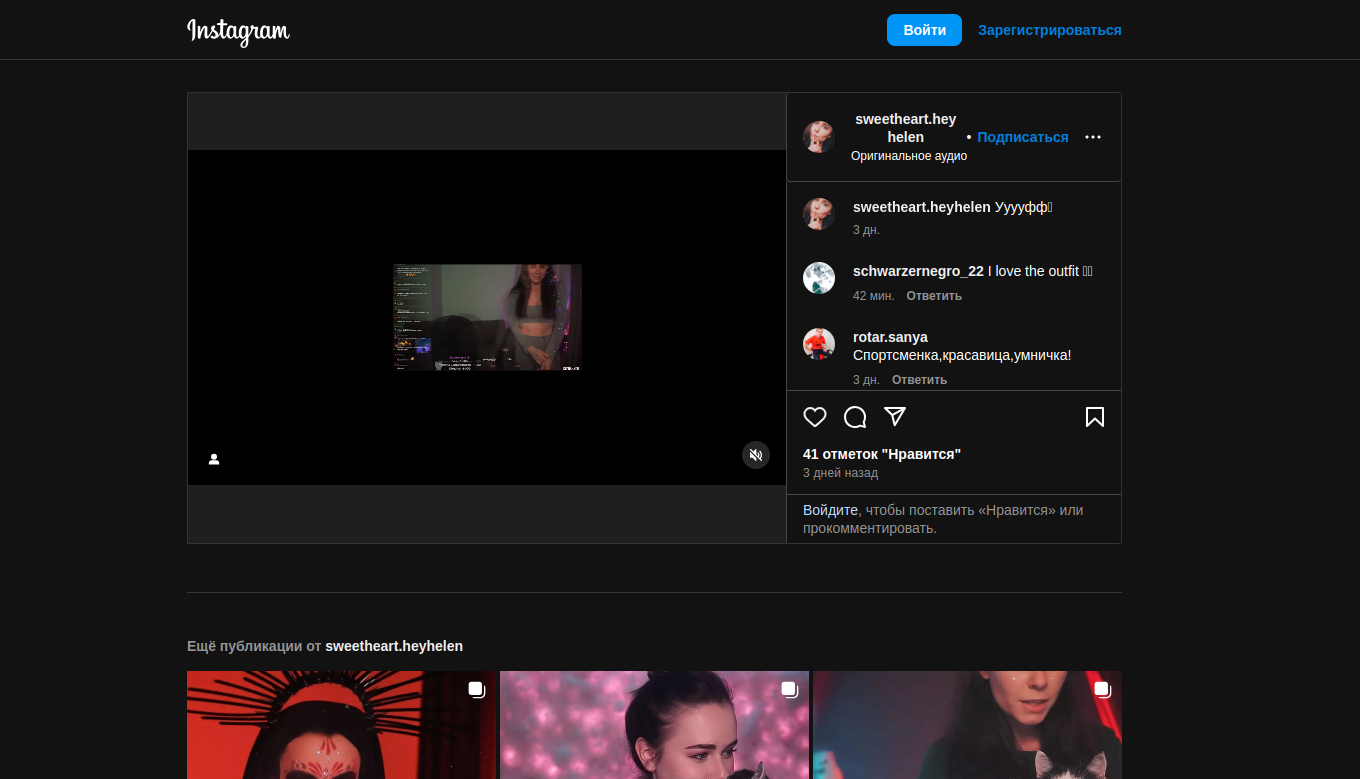Open sweetheart.heyhelen caption avatar
Screen dimensions: 1360x779
coord(819,214)
